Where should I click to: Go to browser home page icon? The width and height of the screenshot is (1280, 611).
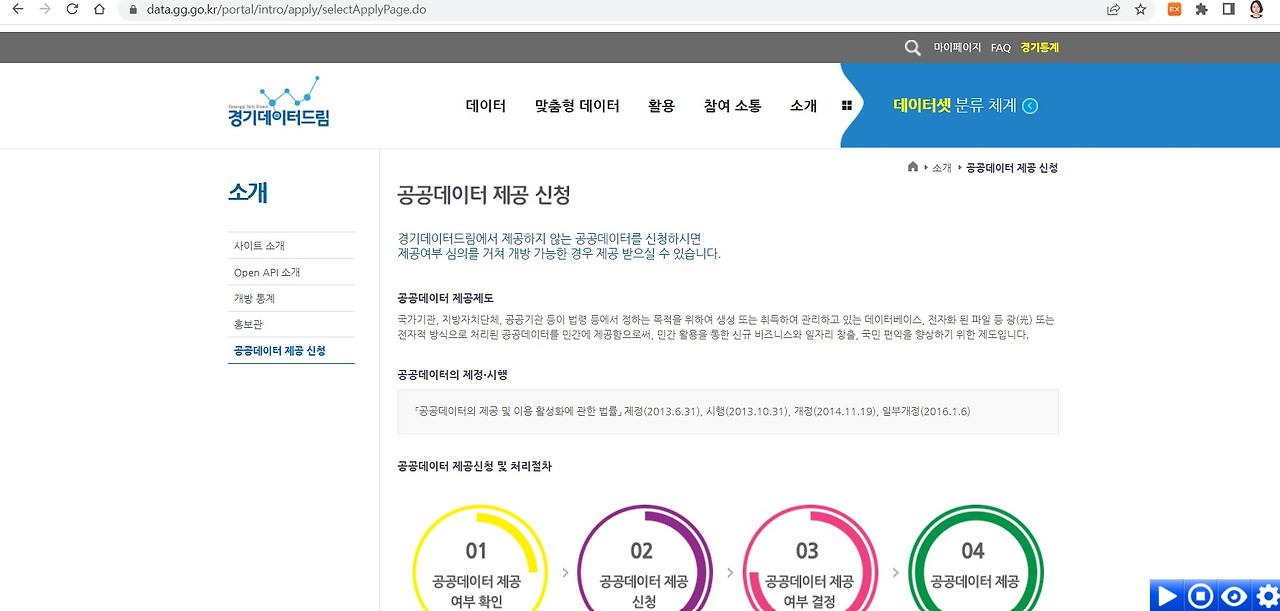coord(99,9)
